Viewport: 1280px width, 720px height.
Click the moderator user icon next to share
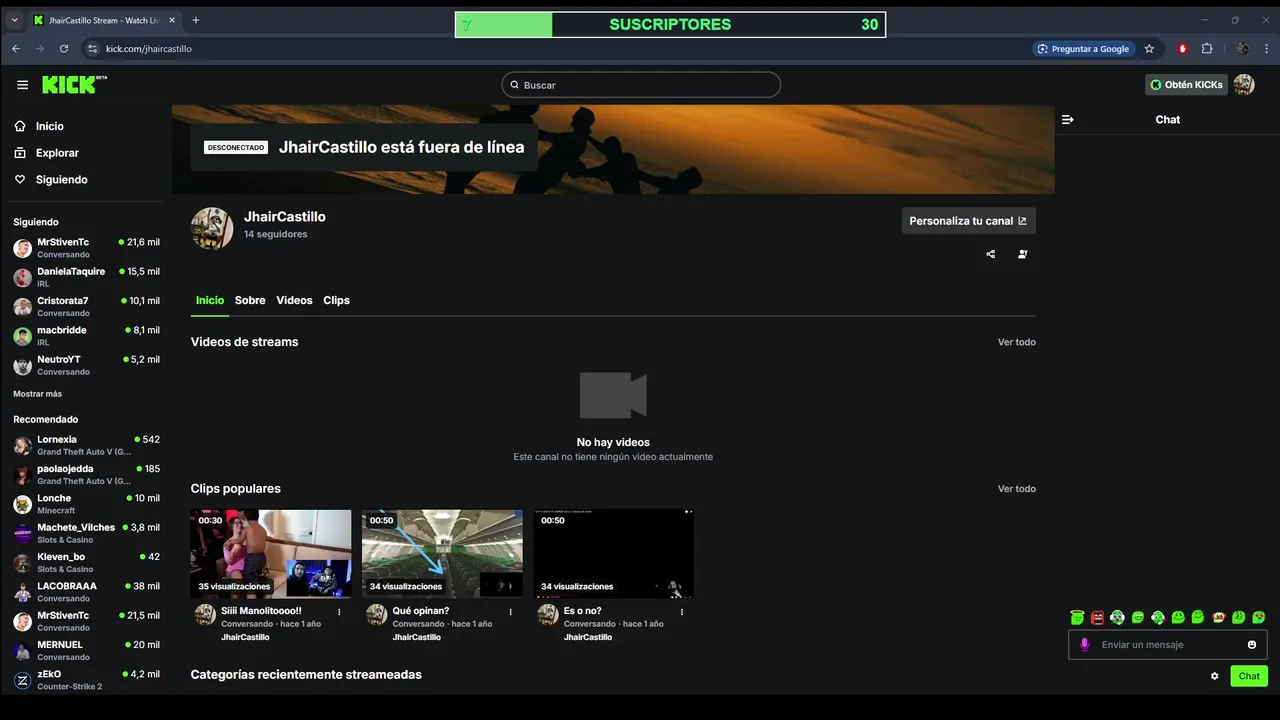click(1022, 254)
